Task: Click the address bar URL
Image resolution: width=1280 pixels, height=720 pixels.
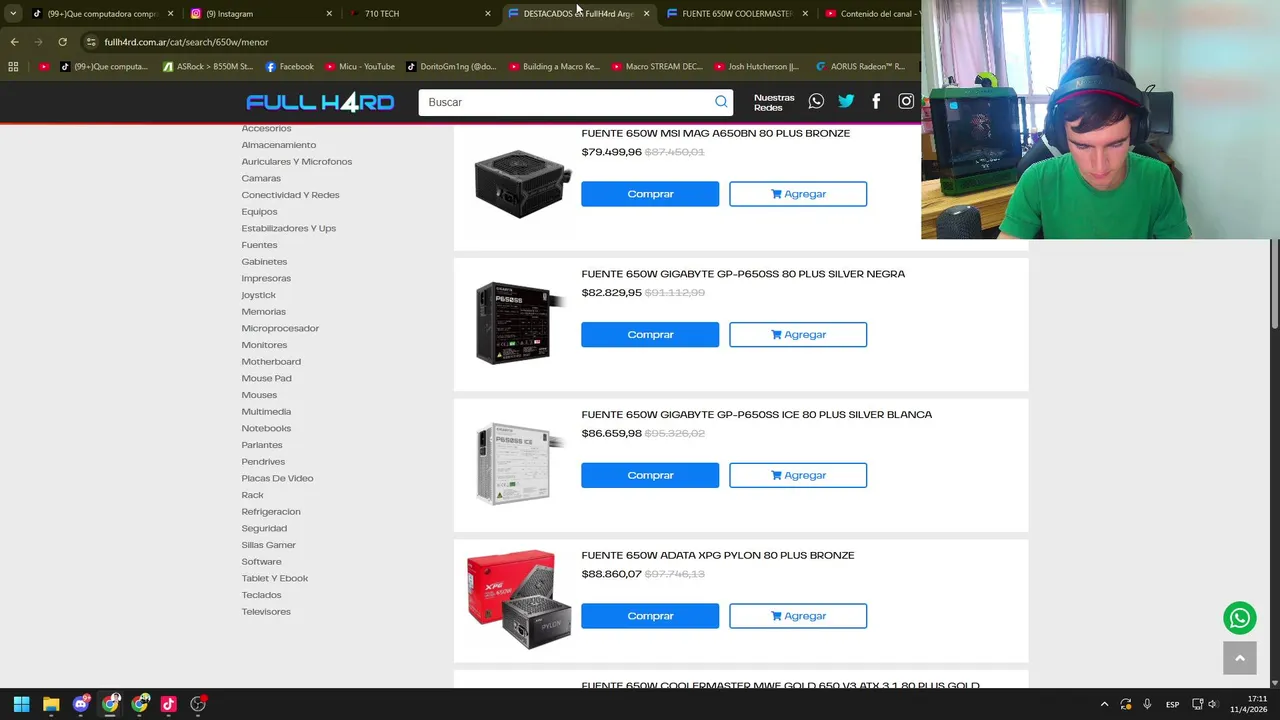Action: pos(186,42)
